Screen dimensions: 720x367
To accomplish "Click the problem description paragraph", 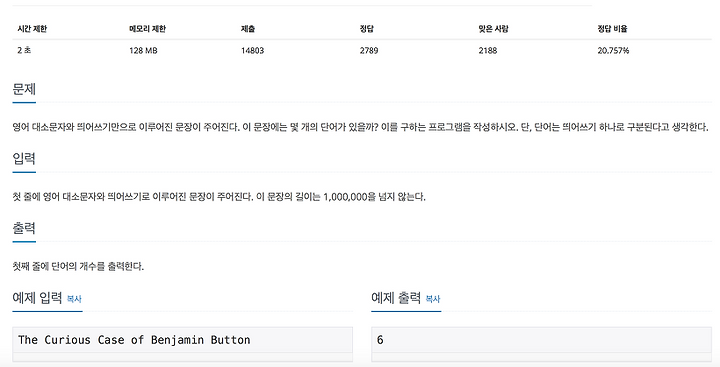I will pos(360,127).
